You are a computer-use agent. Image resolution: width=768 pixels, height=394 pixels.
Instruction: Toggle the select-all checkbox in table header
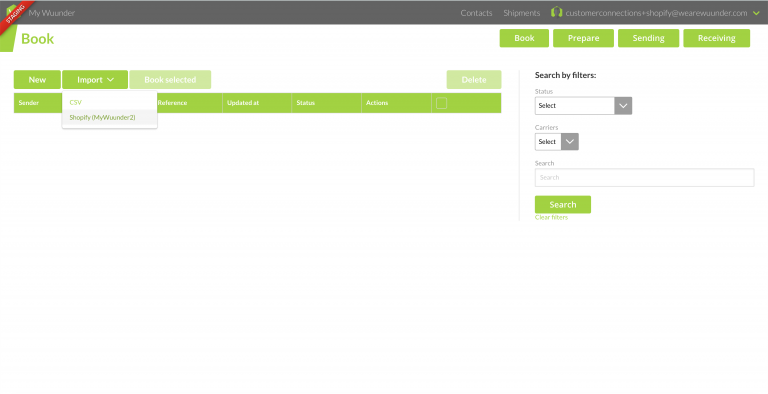click(441, 103)
